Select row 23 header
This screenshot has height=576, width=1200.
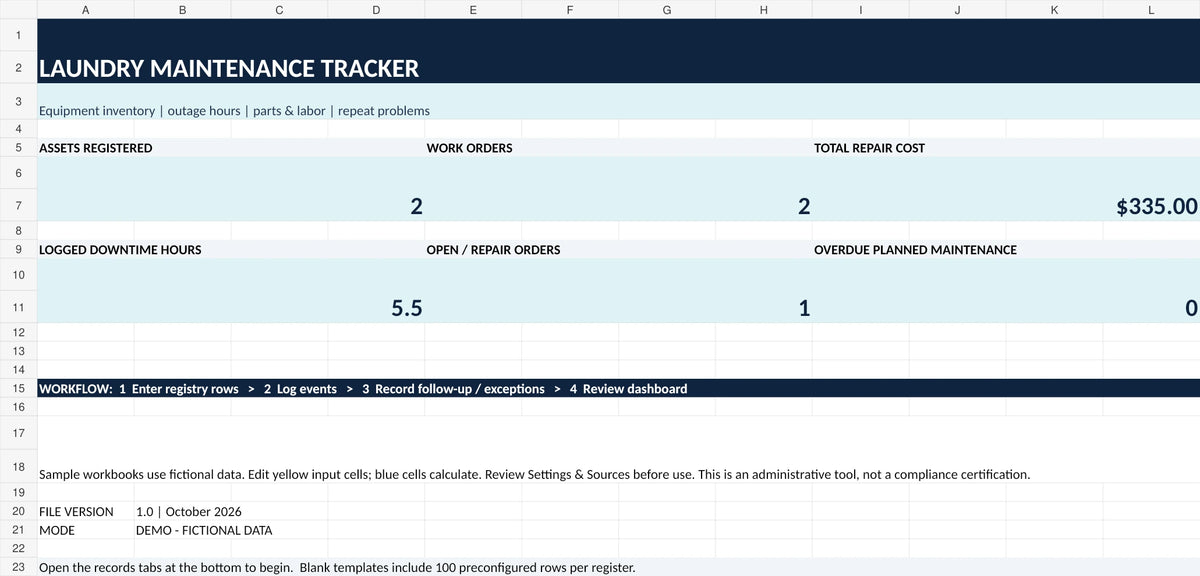tap(18, 567)
